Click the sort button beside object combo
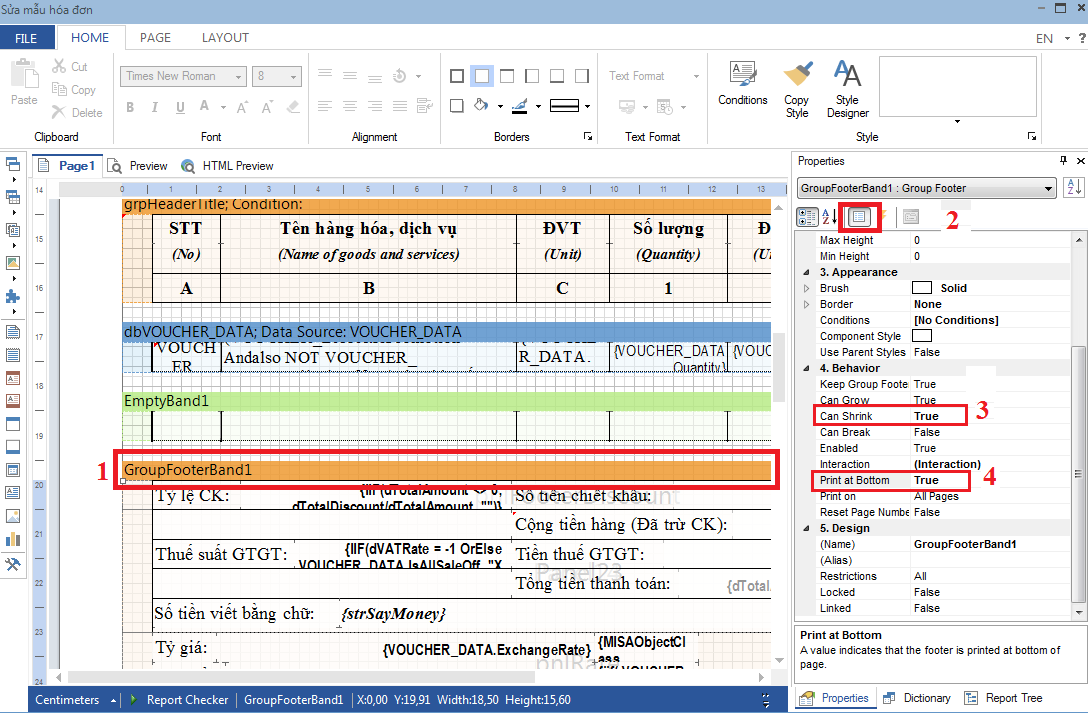The width and height of the screenshot is (1088, 713). point(1073,188)
